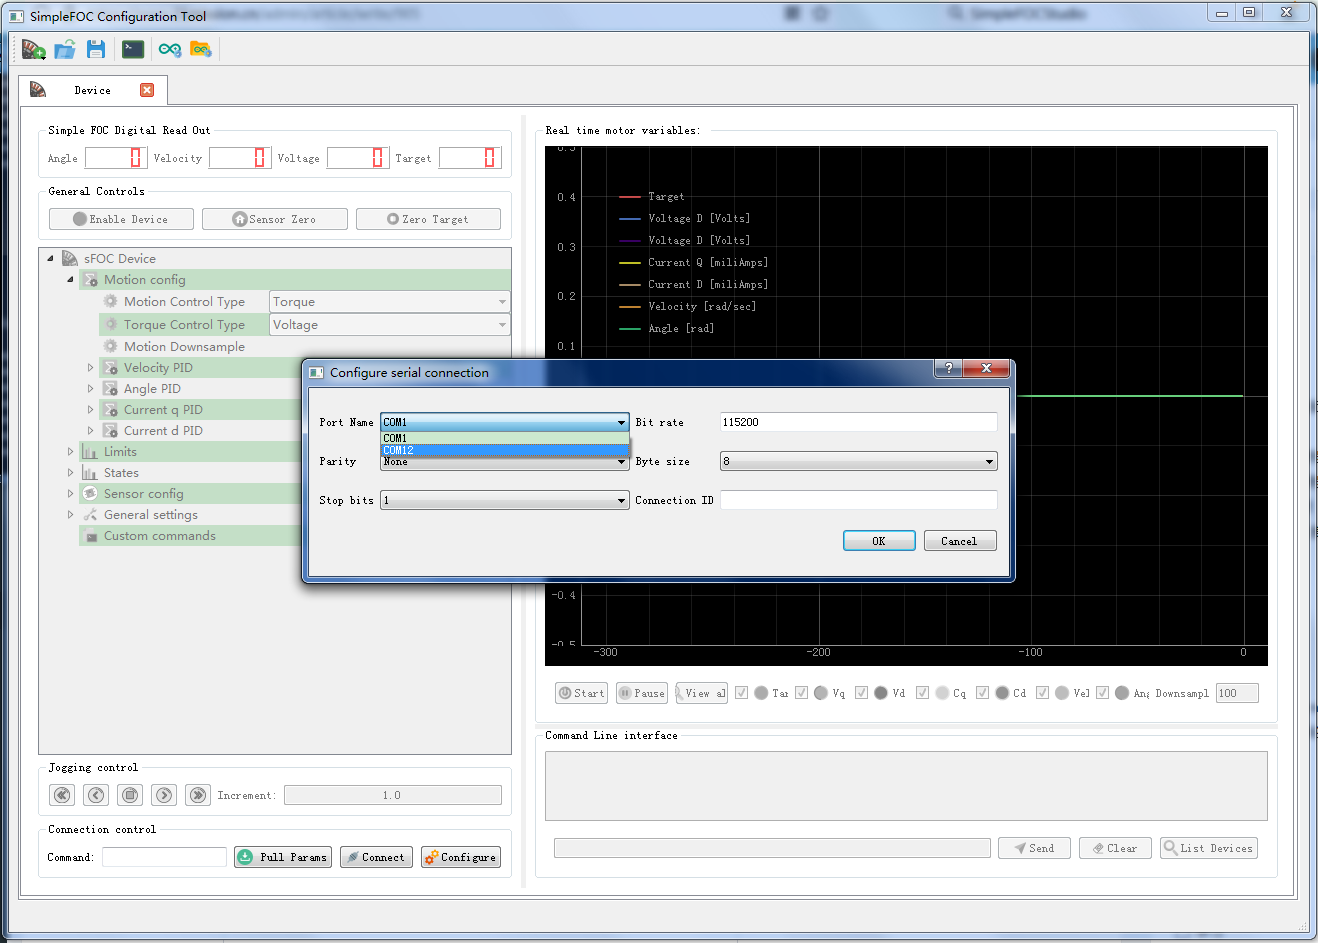Screen dimensions: 1318x943
Task: Click the Connect button
Action: point(376,857)
